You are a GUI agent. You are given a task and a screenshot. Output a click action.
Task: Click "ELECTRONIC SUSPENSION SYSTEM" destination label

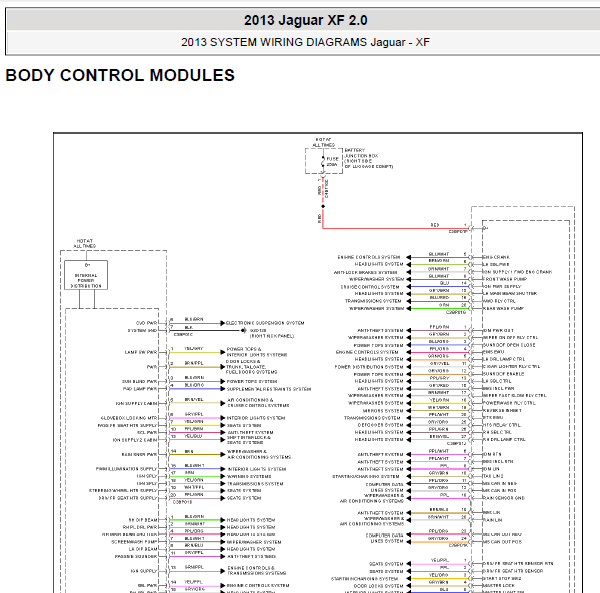click(265, 323)
